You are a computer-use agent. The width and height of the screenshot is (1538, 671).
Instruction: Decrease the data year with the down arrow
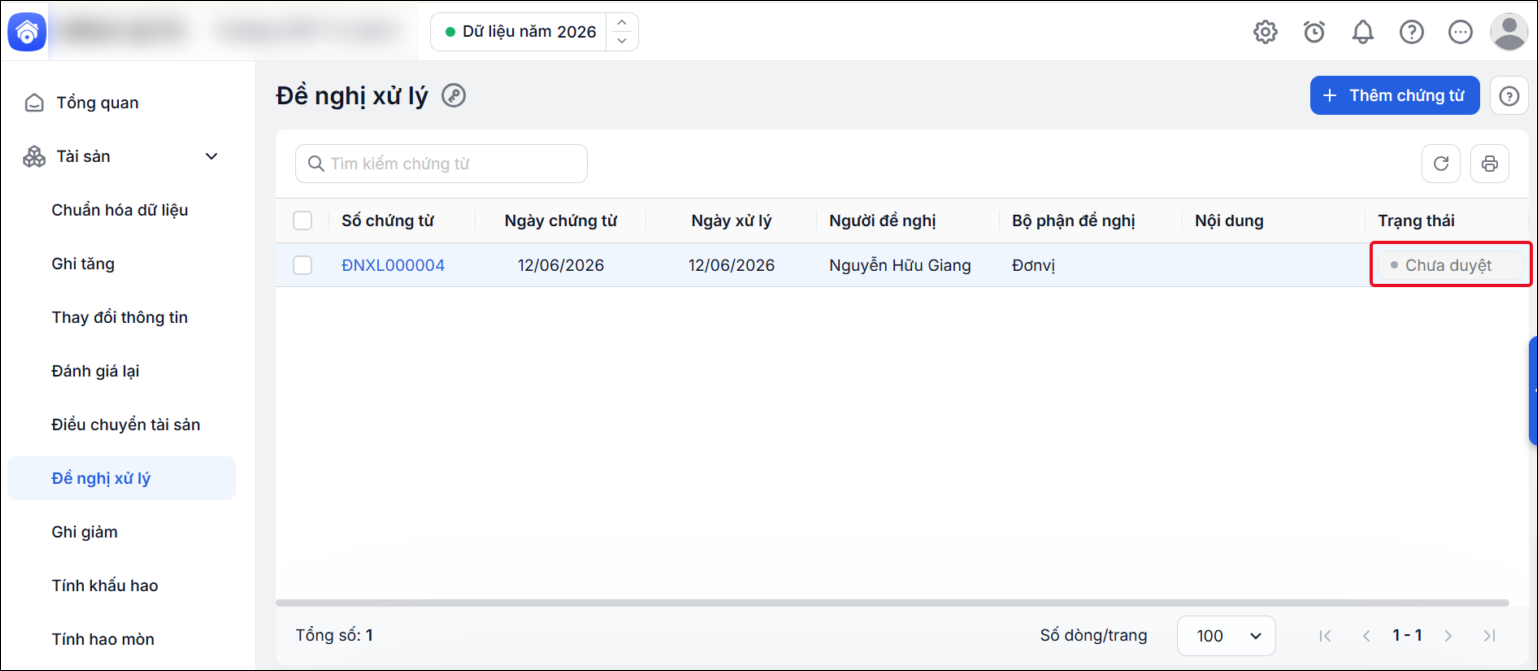[x=622, y=41]
